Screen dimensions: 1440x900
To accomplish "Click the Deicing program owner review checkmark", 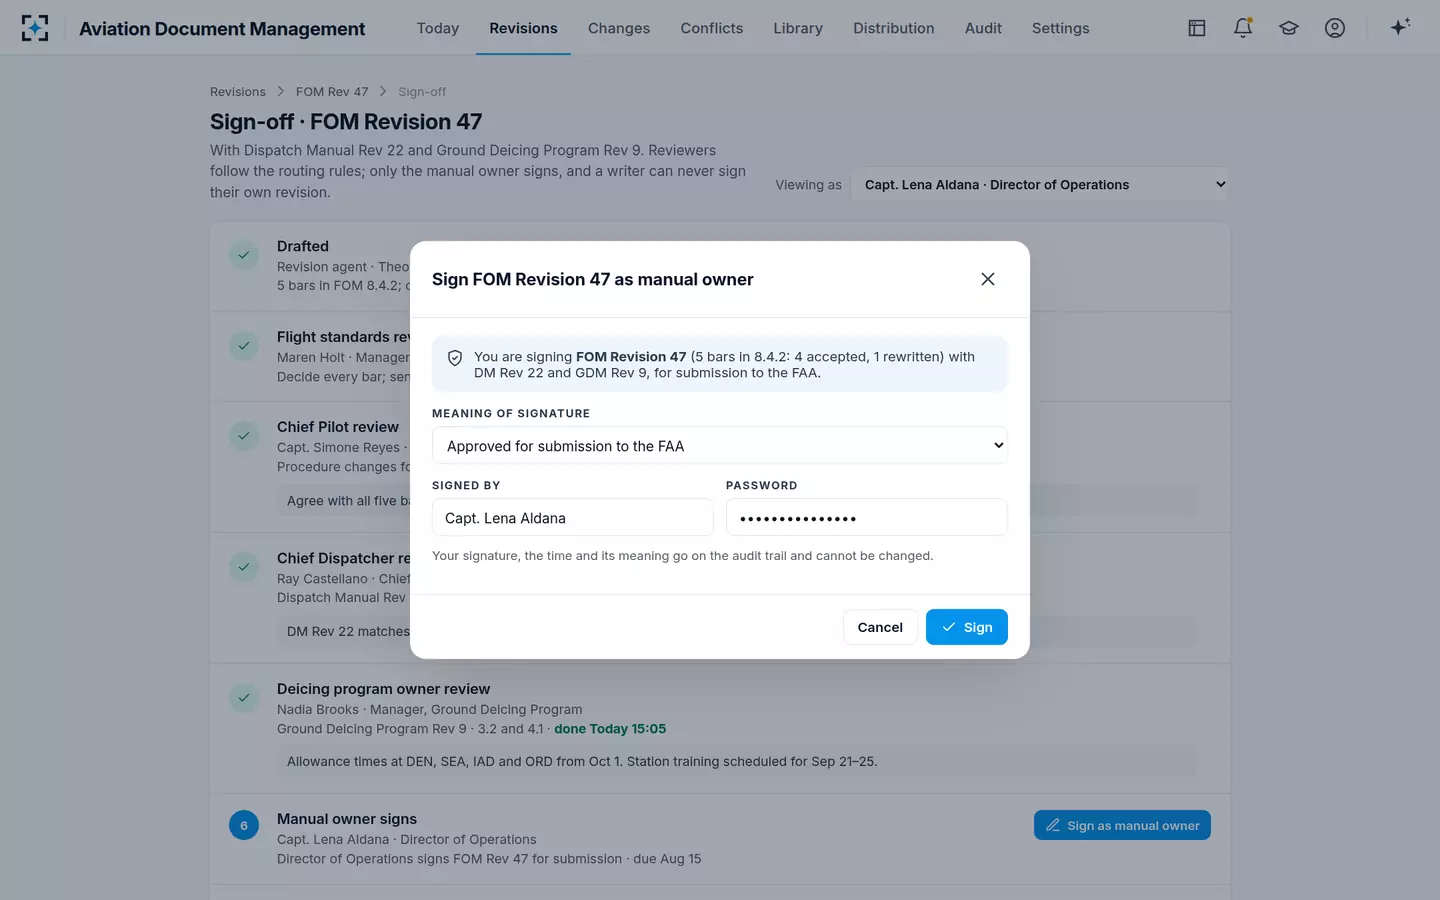I will coord(244,698).
